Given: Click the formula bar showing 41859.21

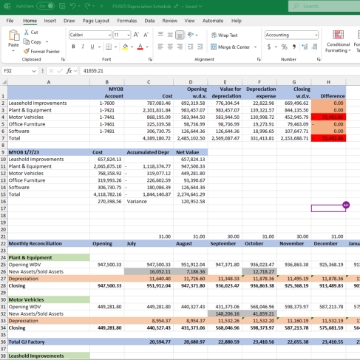Looking at the screenshot, I should click(x=220, y=71).
